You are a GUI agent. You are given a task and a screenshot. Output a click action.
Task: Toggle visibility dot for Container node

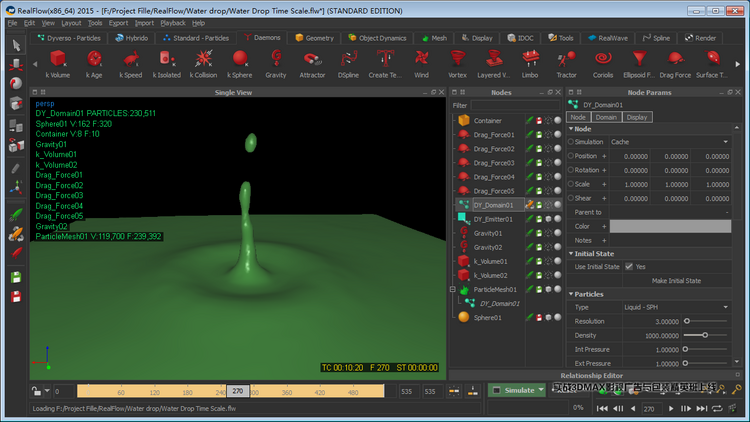click(557, 121)
